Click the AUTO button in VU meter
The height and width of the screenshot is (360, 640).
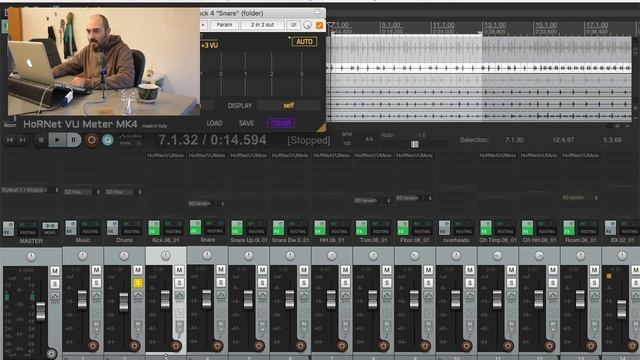tap(304, 42)
